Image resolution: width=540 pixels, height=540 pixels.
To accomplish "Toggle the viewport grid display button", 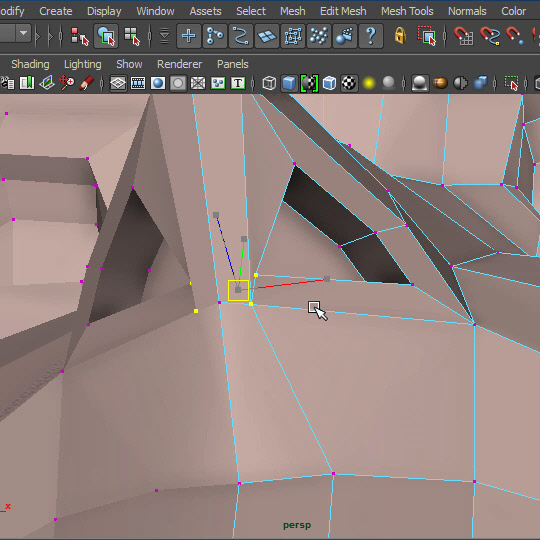I will (118, 83).
